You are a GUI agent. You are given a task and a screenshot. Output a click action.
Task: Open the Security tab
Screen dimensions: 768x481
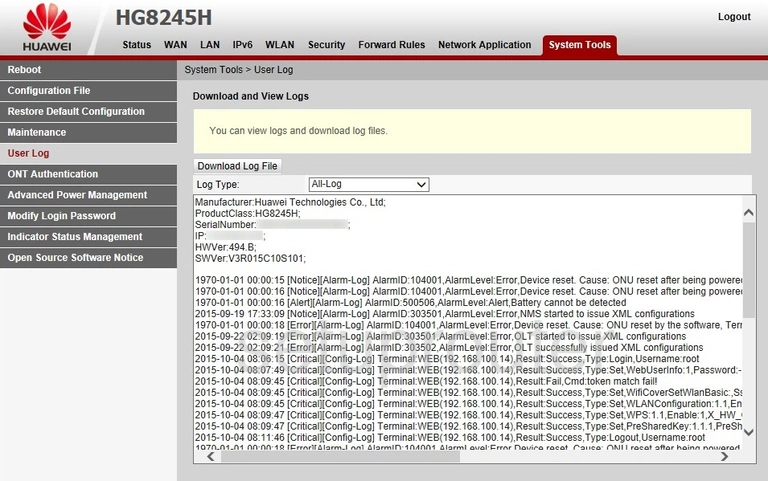[x=326, y=45]
